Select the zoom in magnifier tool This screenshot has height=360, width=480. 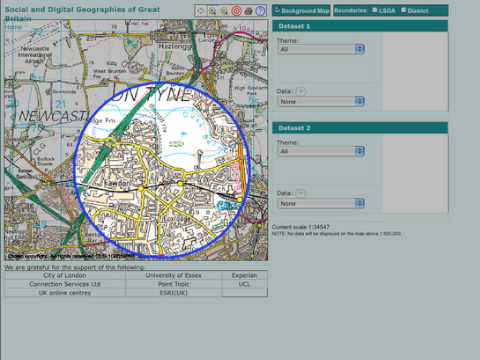click(212, 11)
